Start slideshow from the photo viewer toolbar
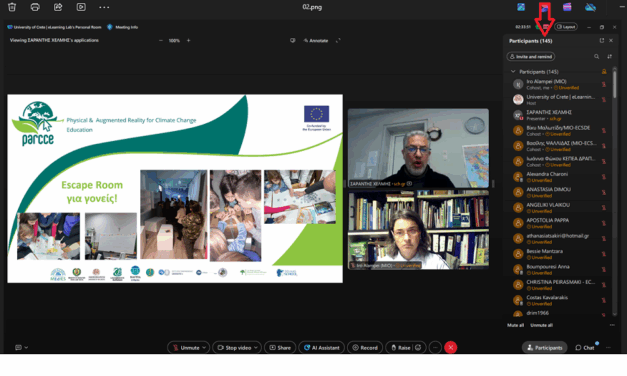This screenshot has width=627, height=376. 81,7
